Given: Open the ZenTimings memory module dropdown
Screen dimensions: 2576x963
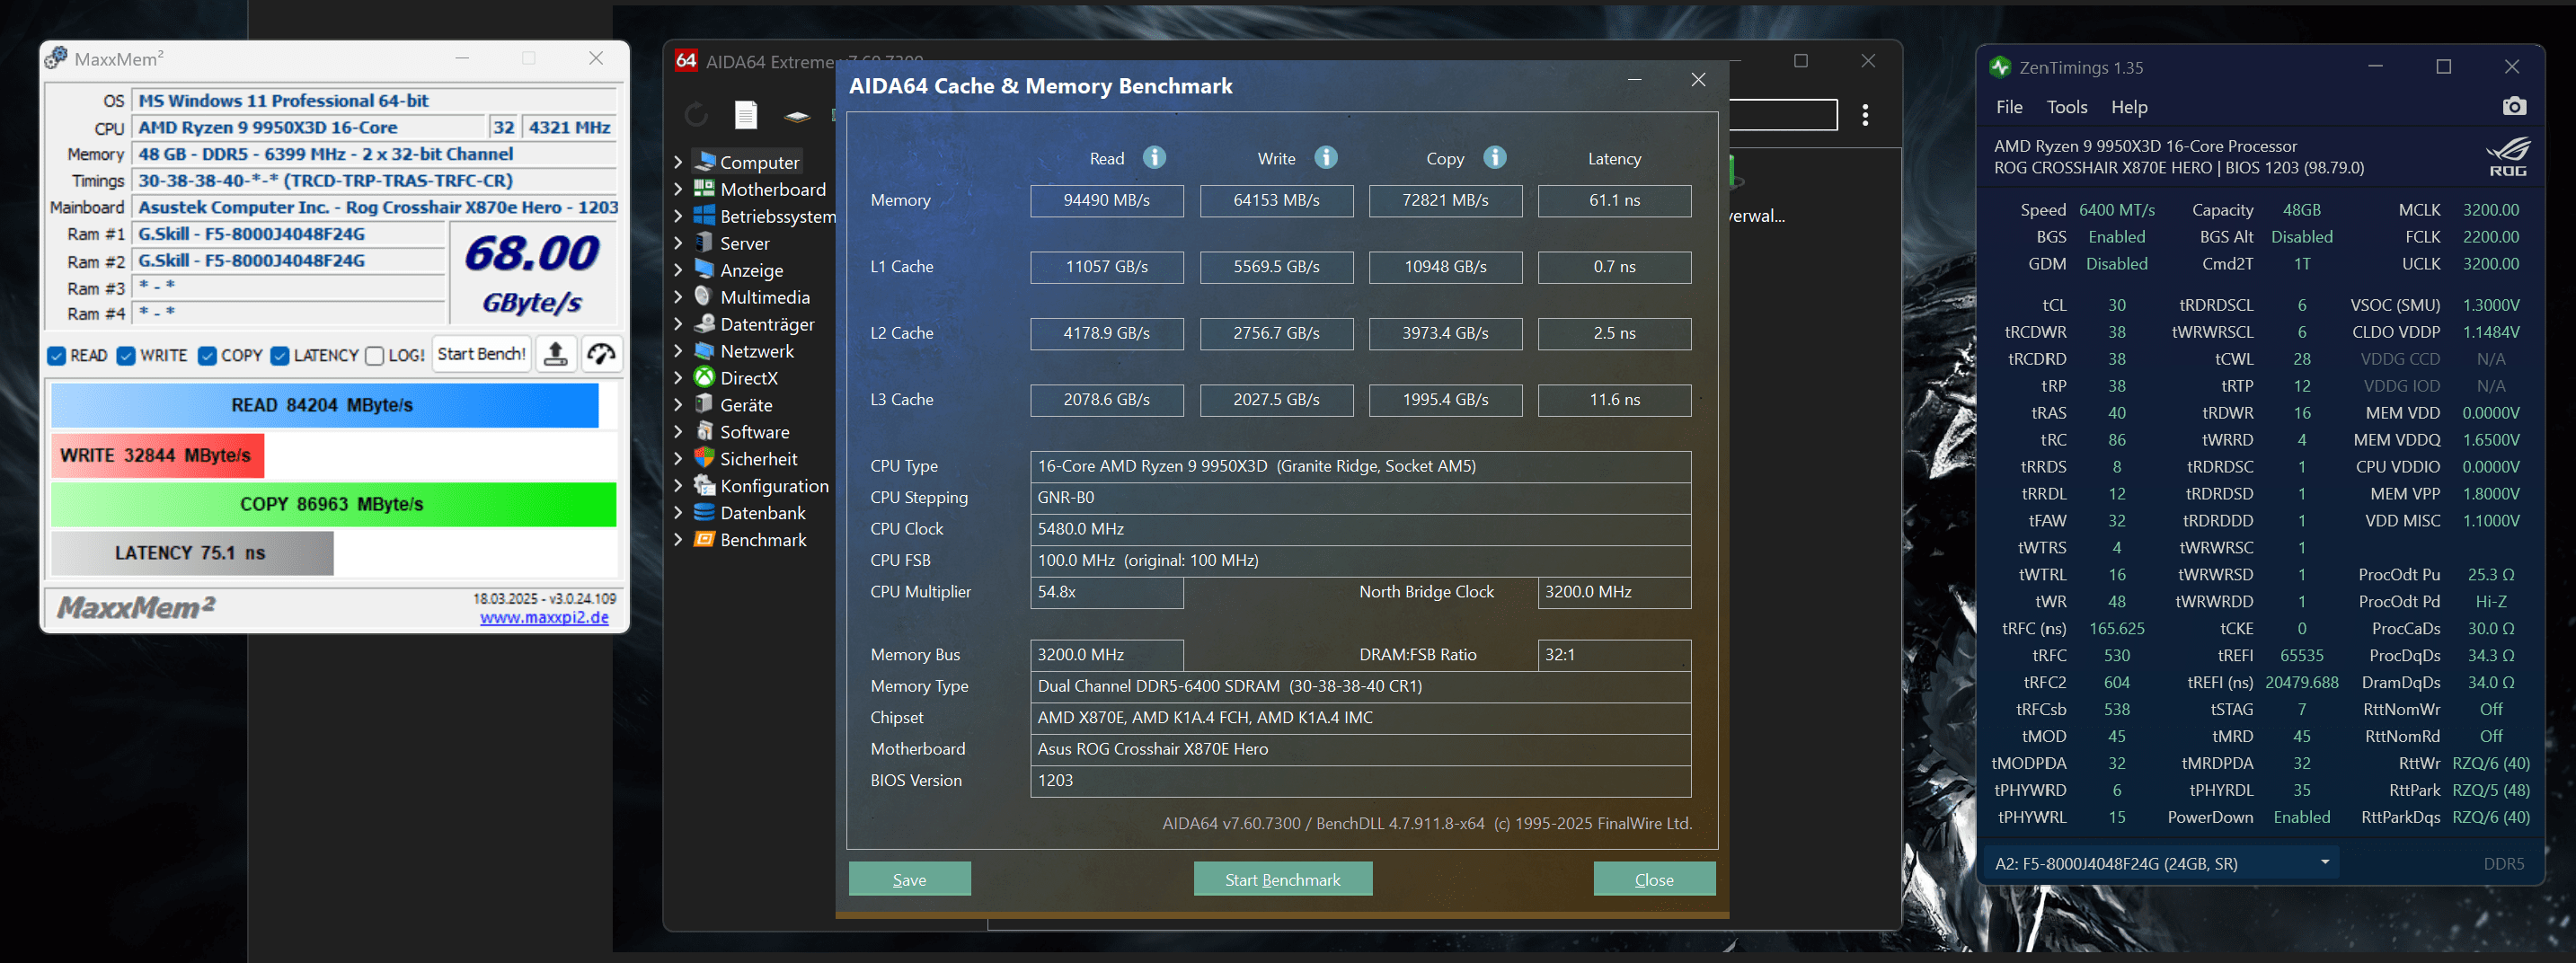Looking at the screenshot, I should point(2324,863).
